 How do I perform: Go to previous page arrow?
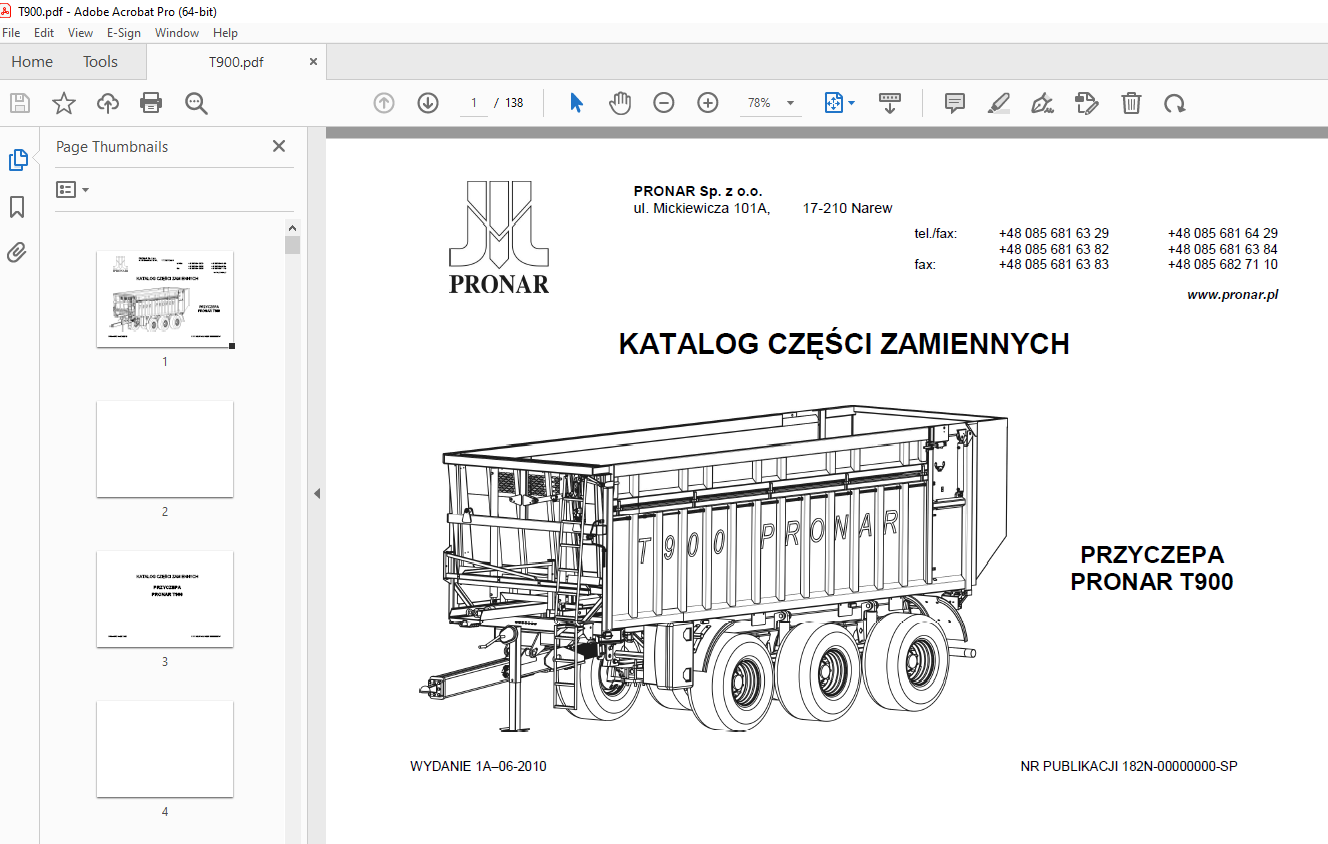384,103
